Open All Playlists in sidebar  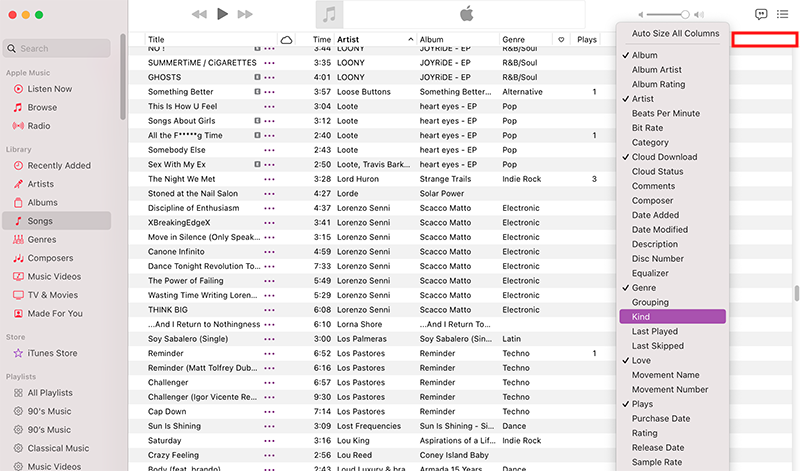tap(50, 392)
